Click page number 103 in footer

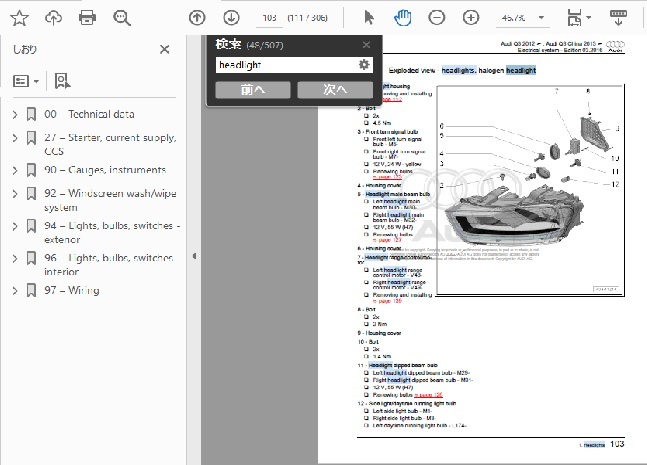pos(617,444)
